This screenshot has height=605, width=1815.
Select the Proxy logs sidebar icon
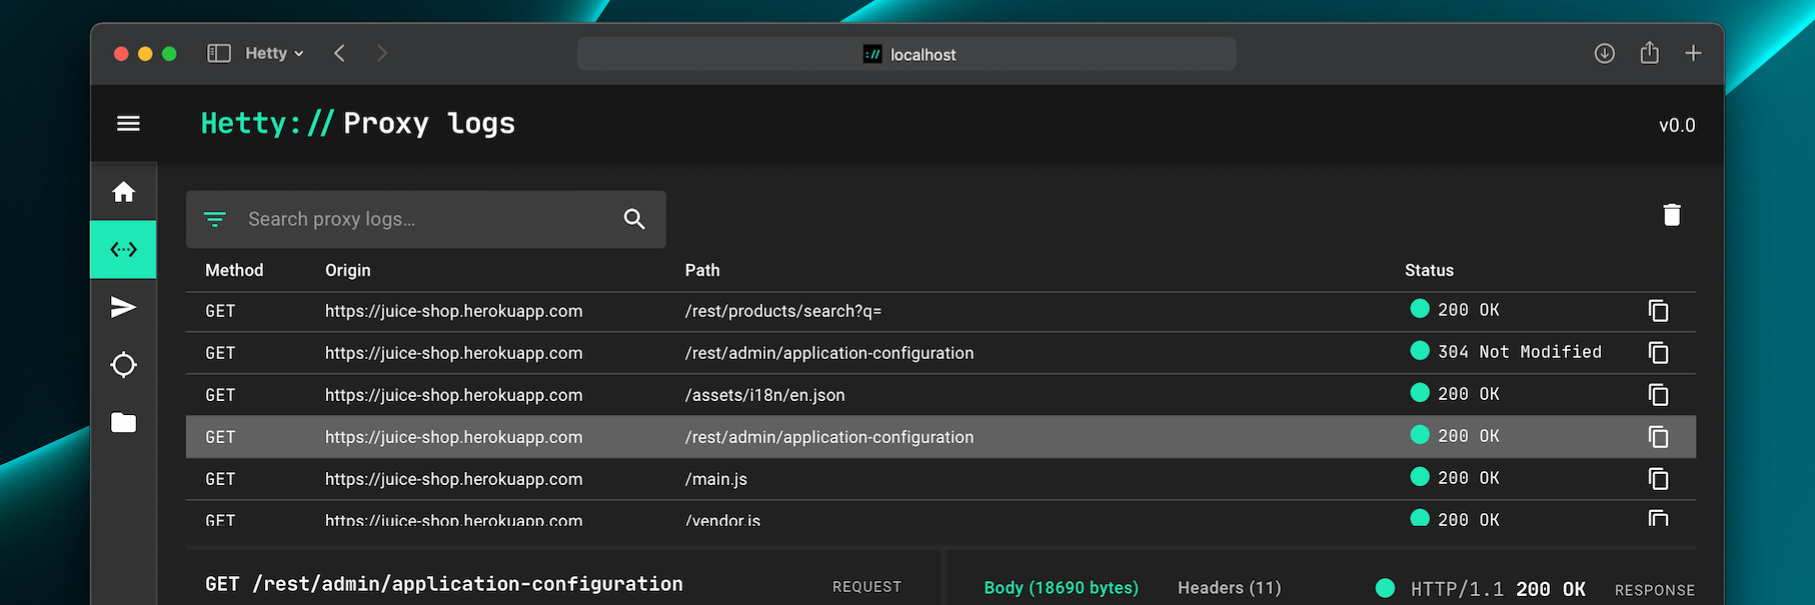click(123, 249)
